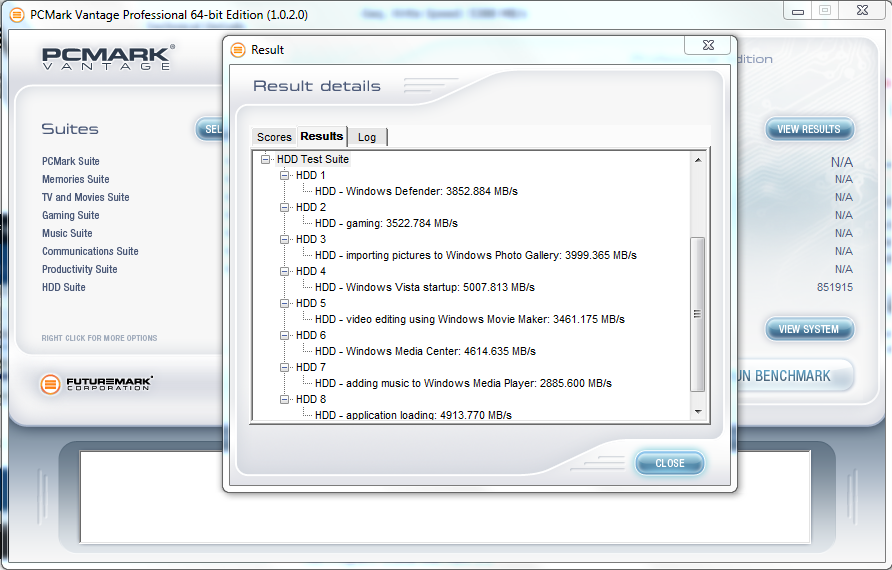
Task: Click the Suites heading
Action: pos(70,129)
